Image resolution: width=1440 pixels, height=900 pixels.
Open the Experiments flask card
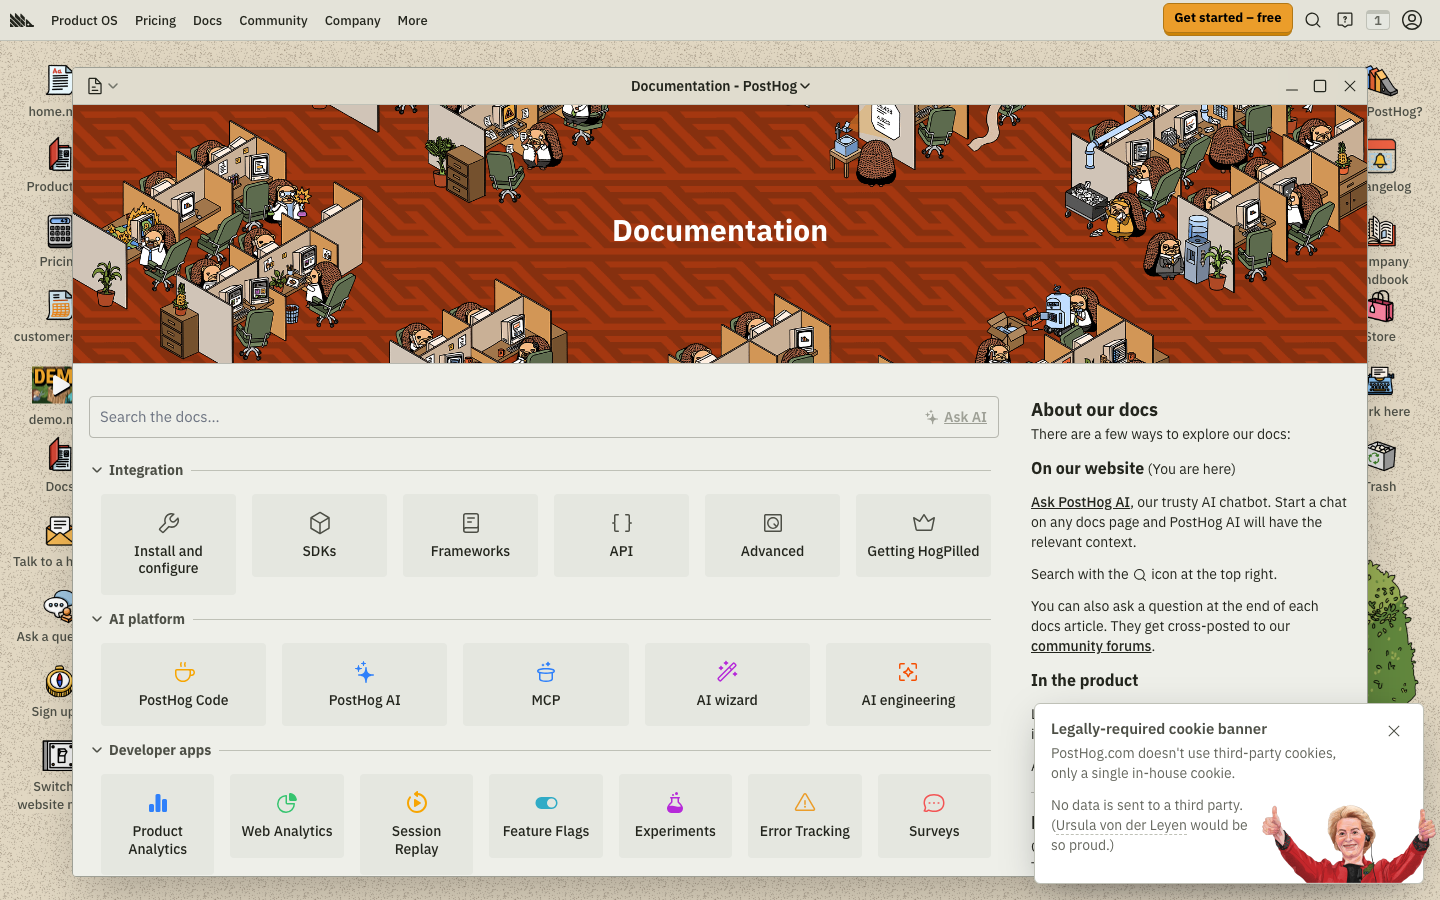pos(675,816)
